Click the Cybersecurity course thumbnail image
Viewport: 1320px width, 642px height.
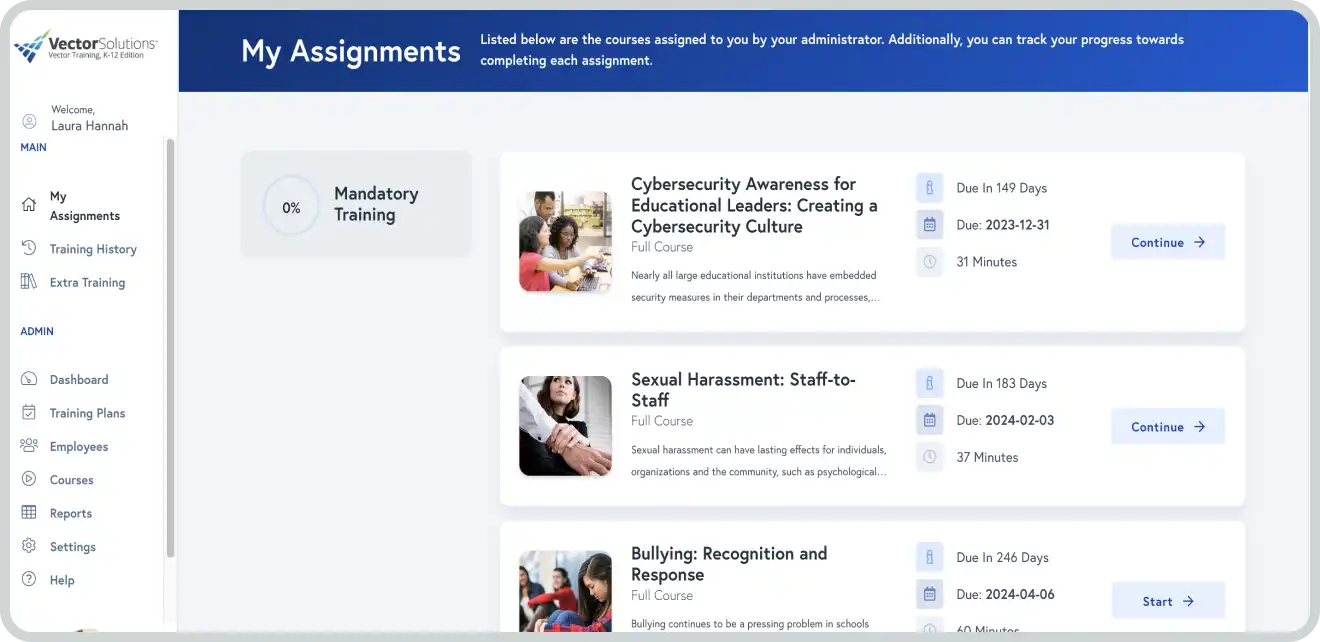565,241
